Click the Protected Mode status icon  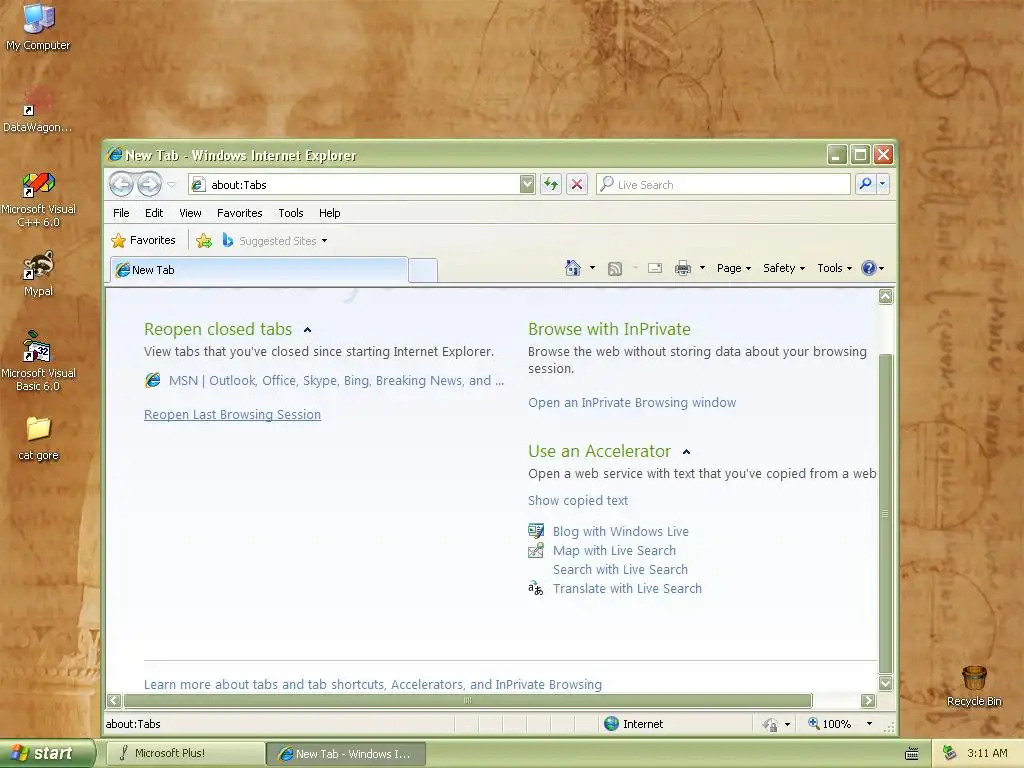[771, 724]
